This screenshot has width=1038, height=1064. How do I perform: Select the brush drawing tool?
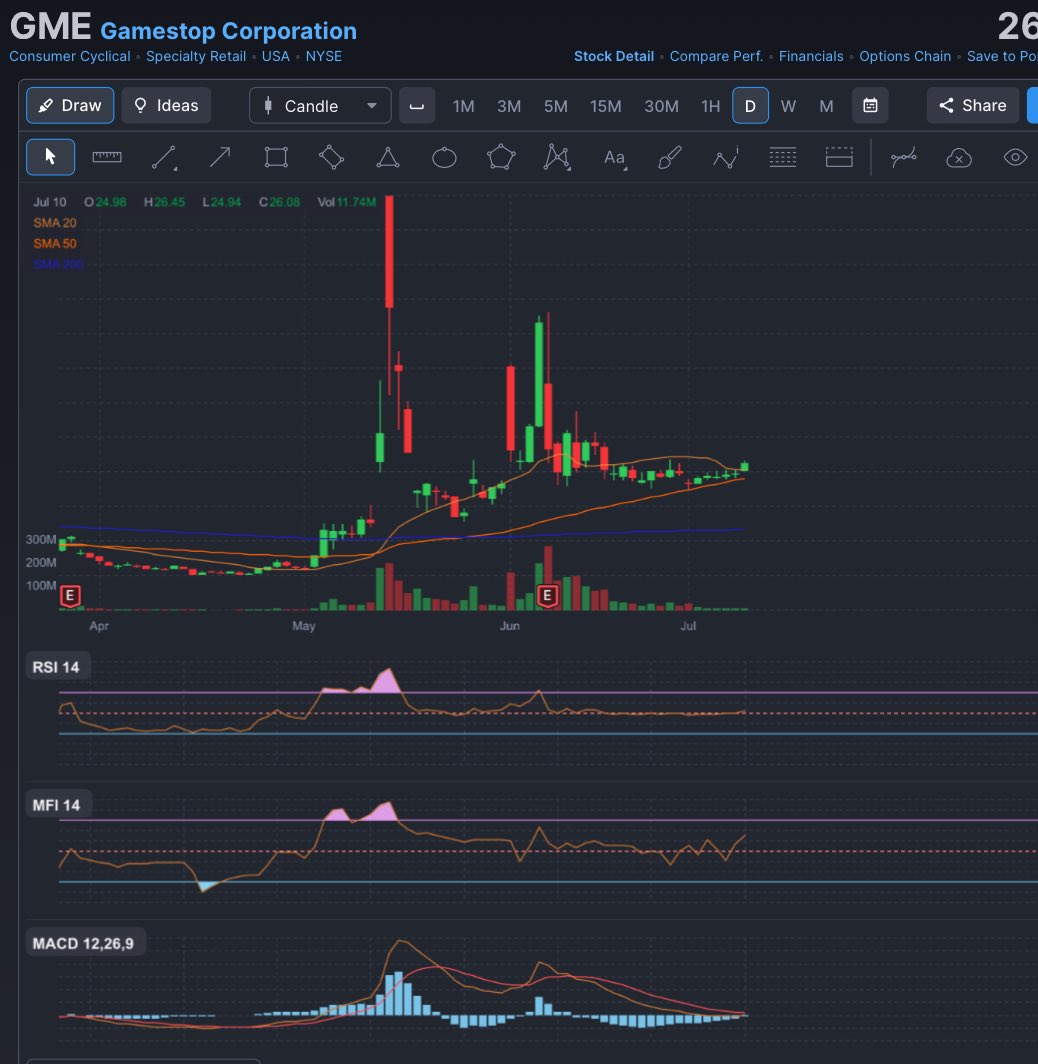(x=670, y=157)
